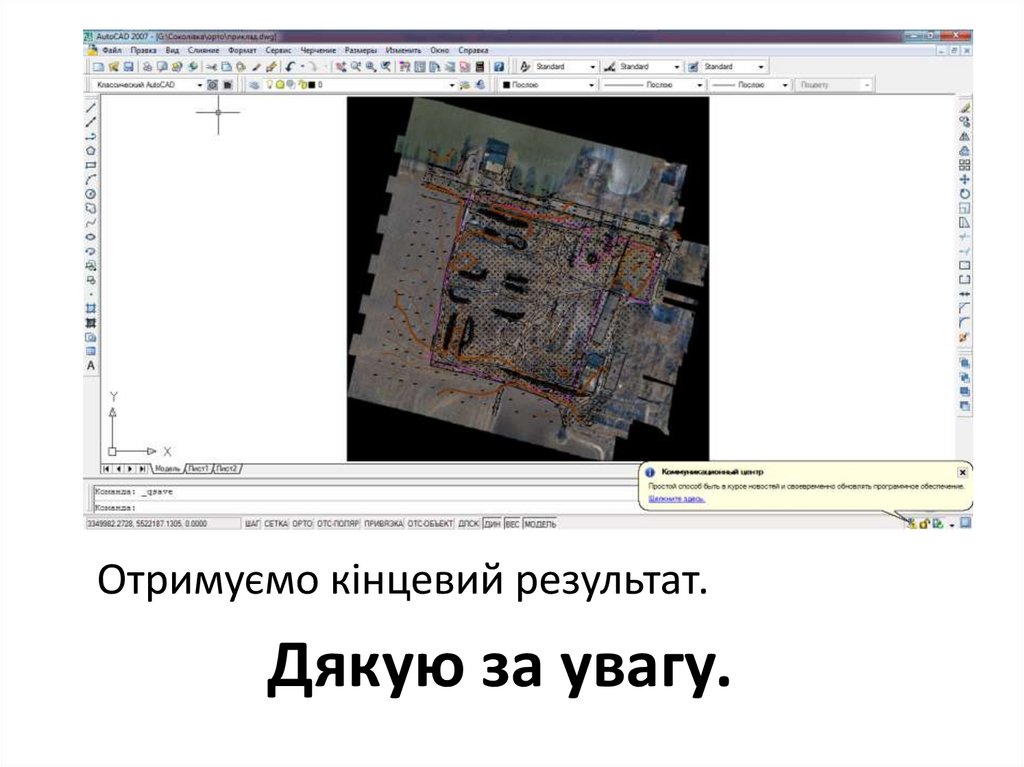Open the table style Standard dropdown

coord(760,67)
